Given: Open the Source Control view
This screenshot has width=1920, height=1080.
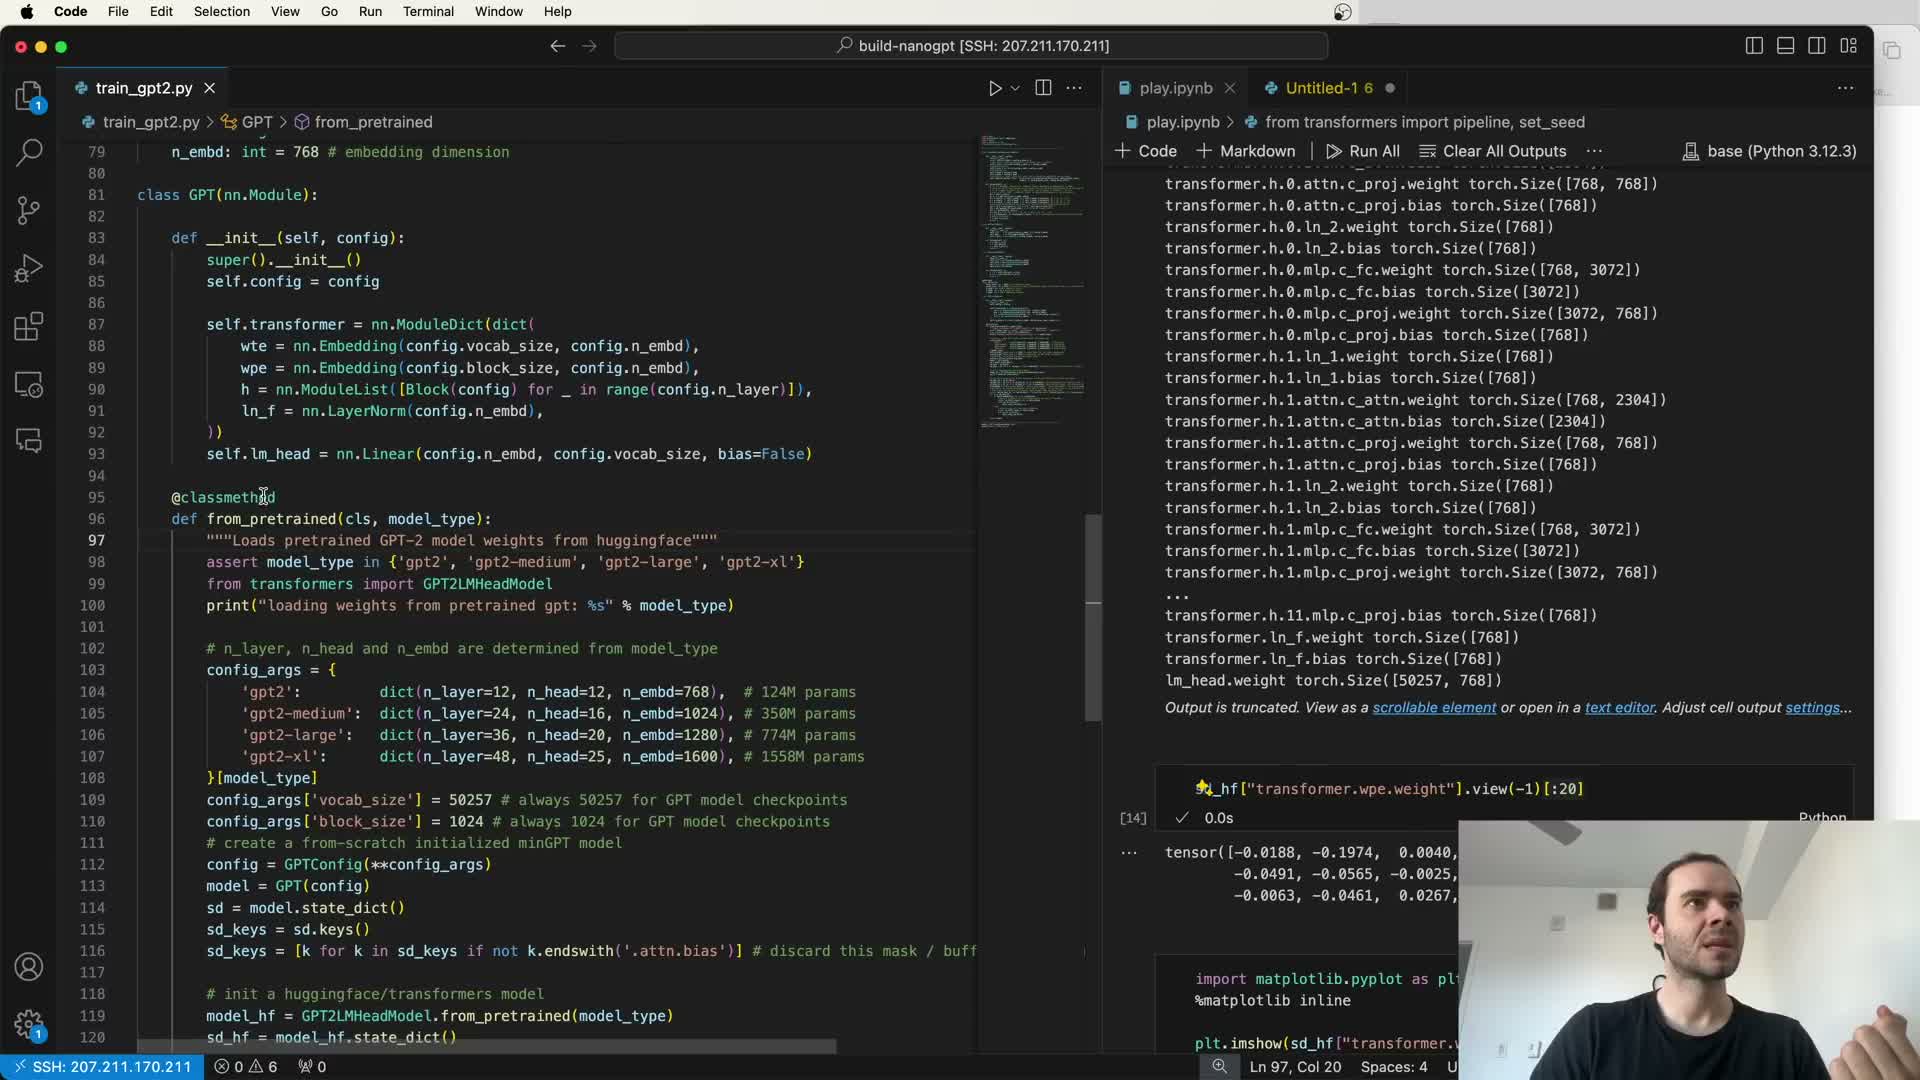Looking at the screenshot, I should tap(29, 210).
